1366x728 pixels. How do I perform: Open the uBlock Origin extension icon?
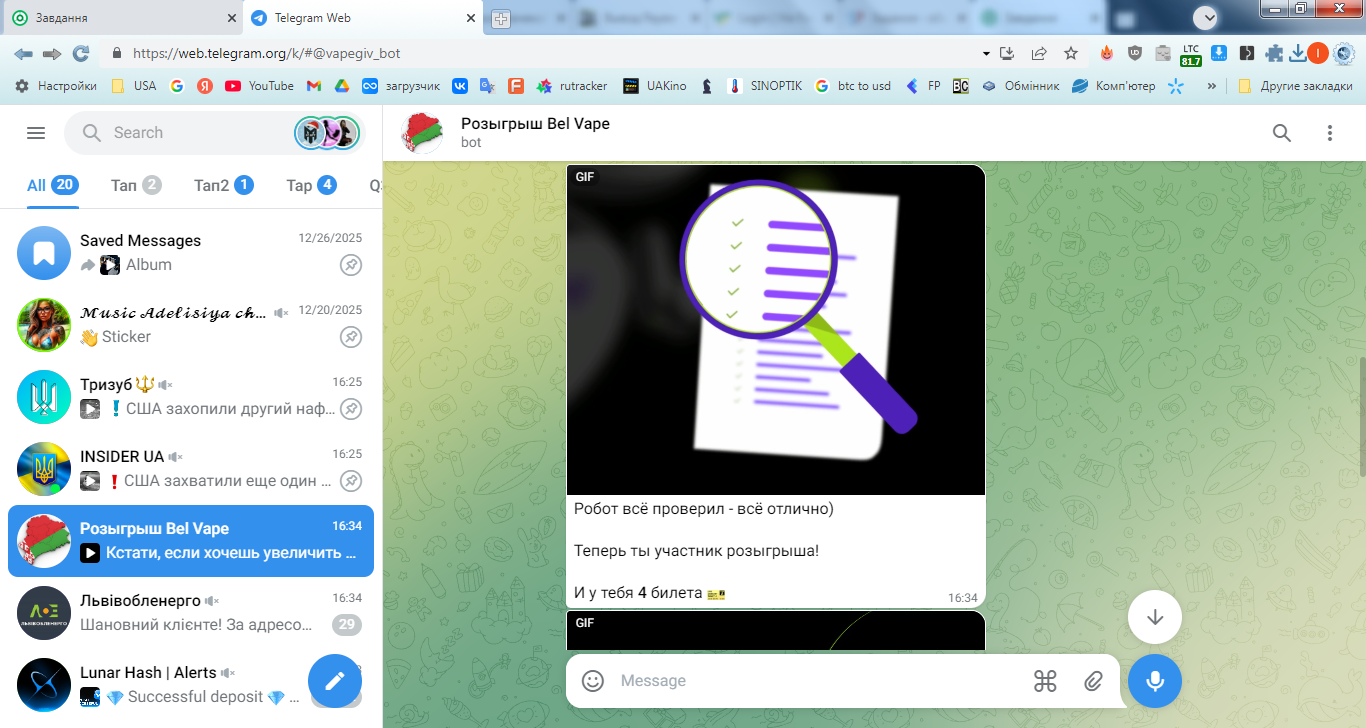1135,53
